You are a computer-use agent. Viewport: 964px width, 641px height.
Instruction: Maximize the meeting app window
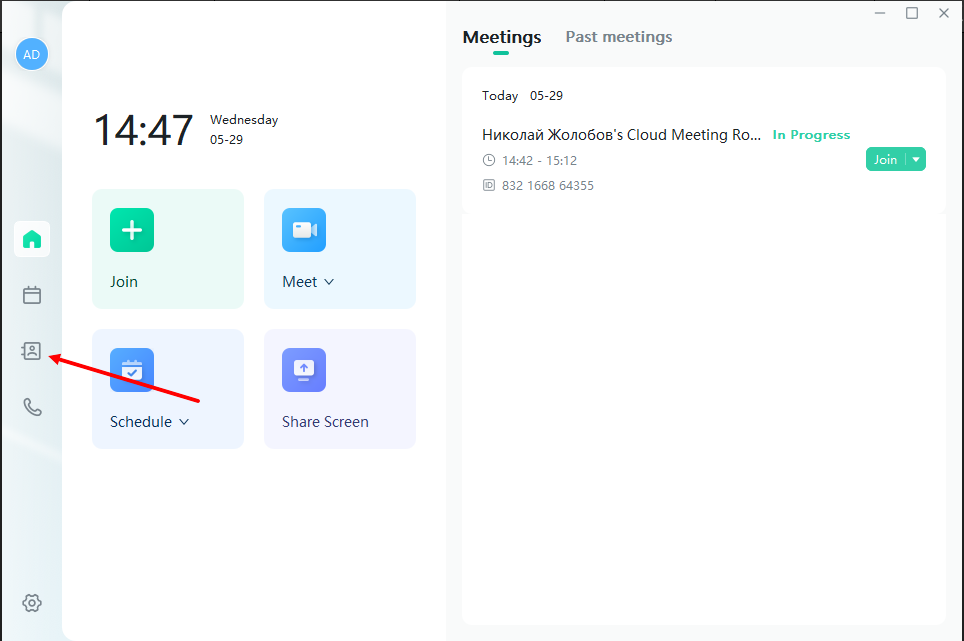(x=912, y=13)
